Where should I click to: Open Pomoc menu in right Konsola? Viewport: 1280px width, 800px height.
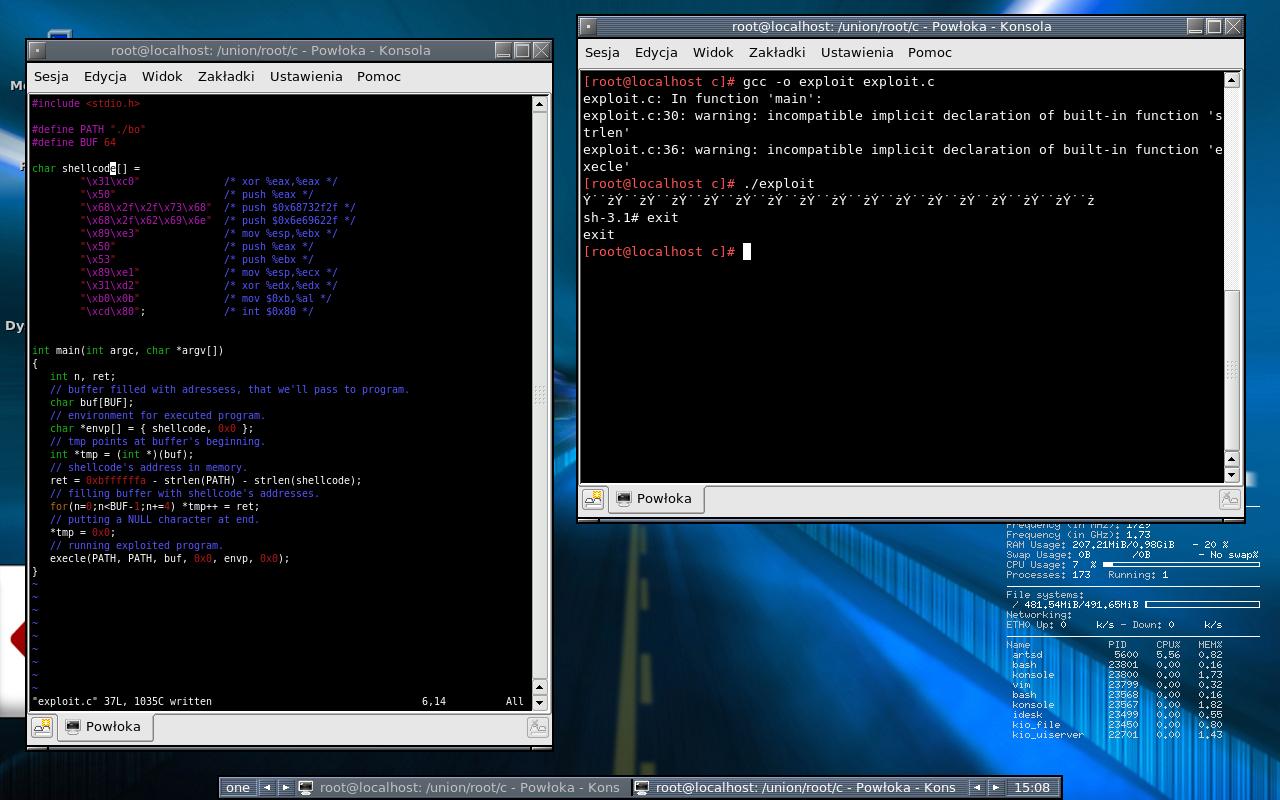tap(930, 52)
